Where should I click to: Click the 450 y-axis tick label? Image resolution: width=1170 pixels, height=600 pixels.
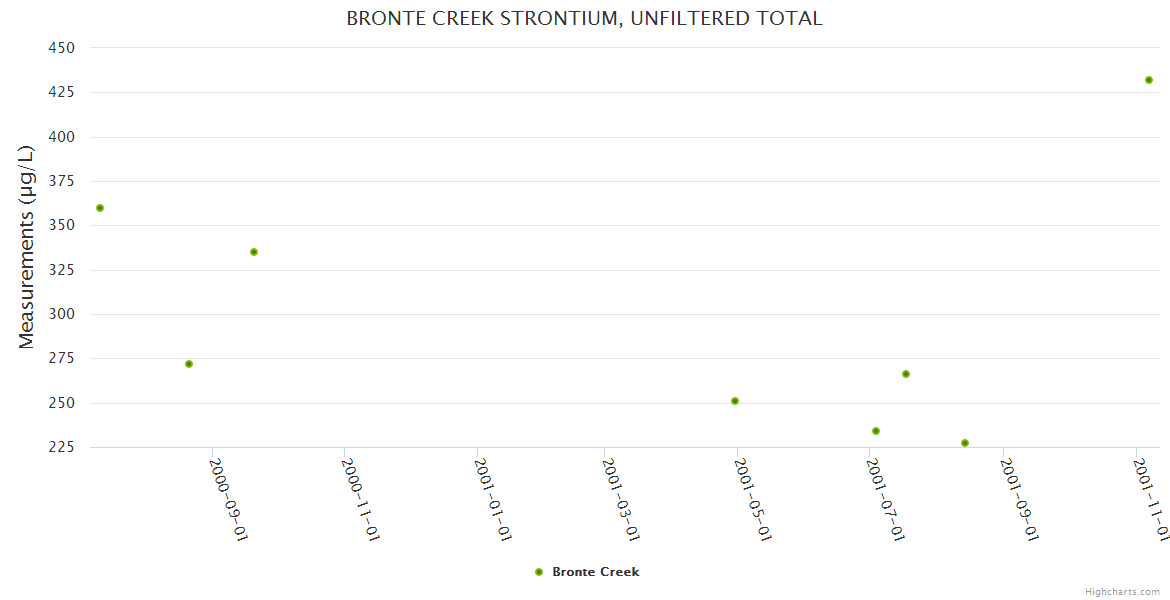62,48
